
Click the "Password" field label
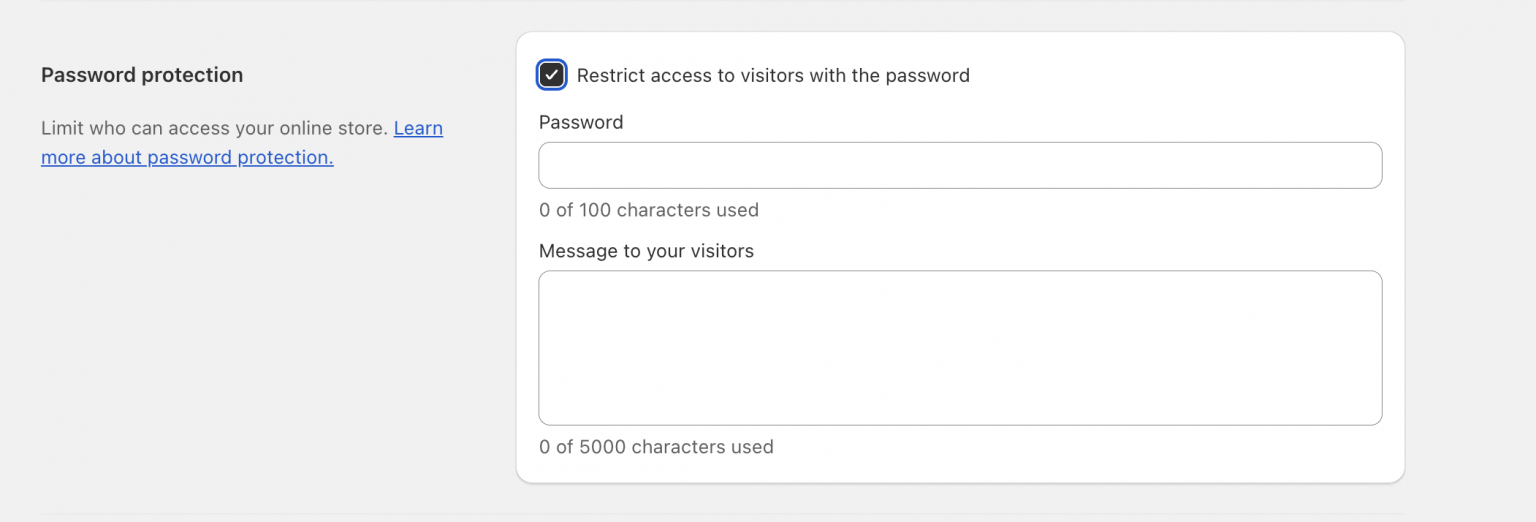pyautogui.click(x=581, y=122)
